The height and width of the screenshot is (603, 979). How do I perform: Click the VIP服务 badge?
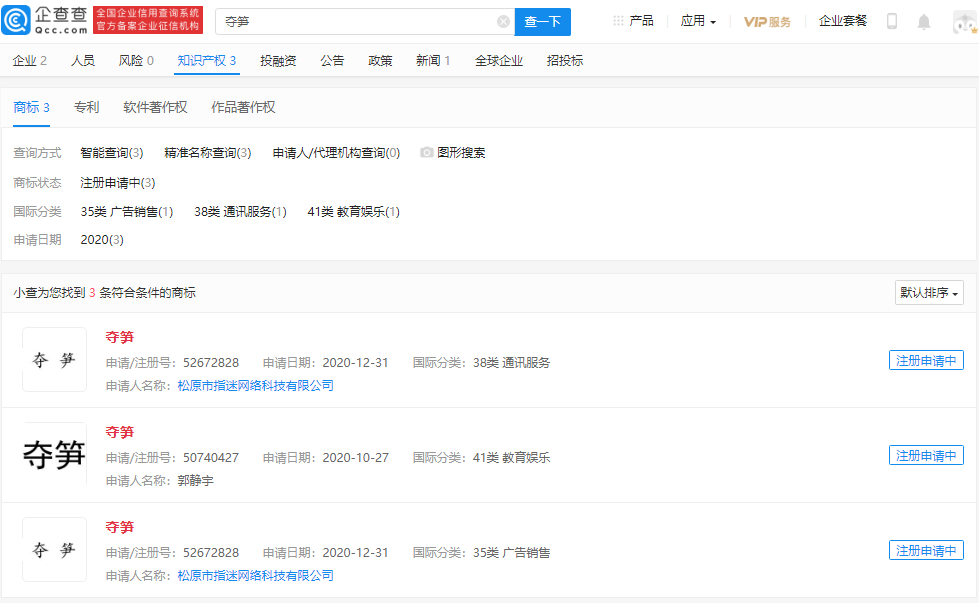(x=767, y=21)
